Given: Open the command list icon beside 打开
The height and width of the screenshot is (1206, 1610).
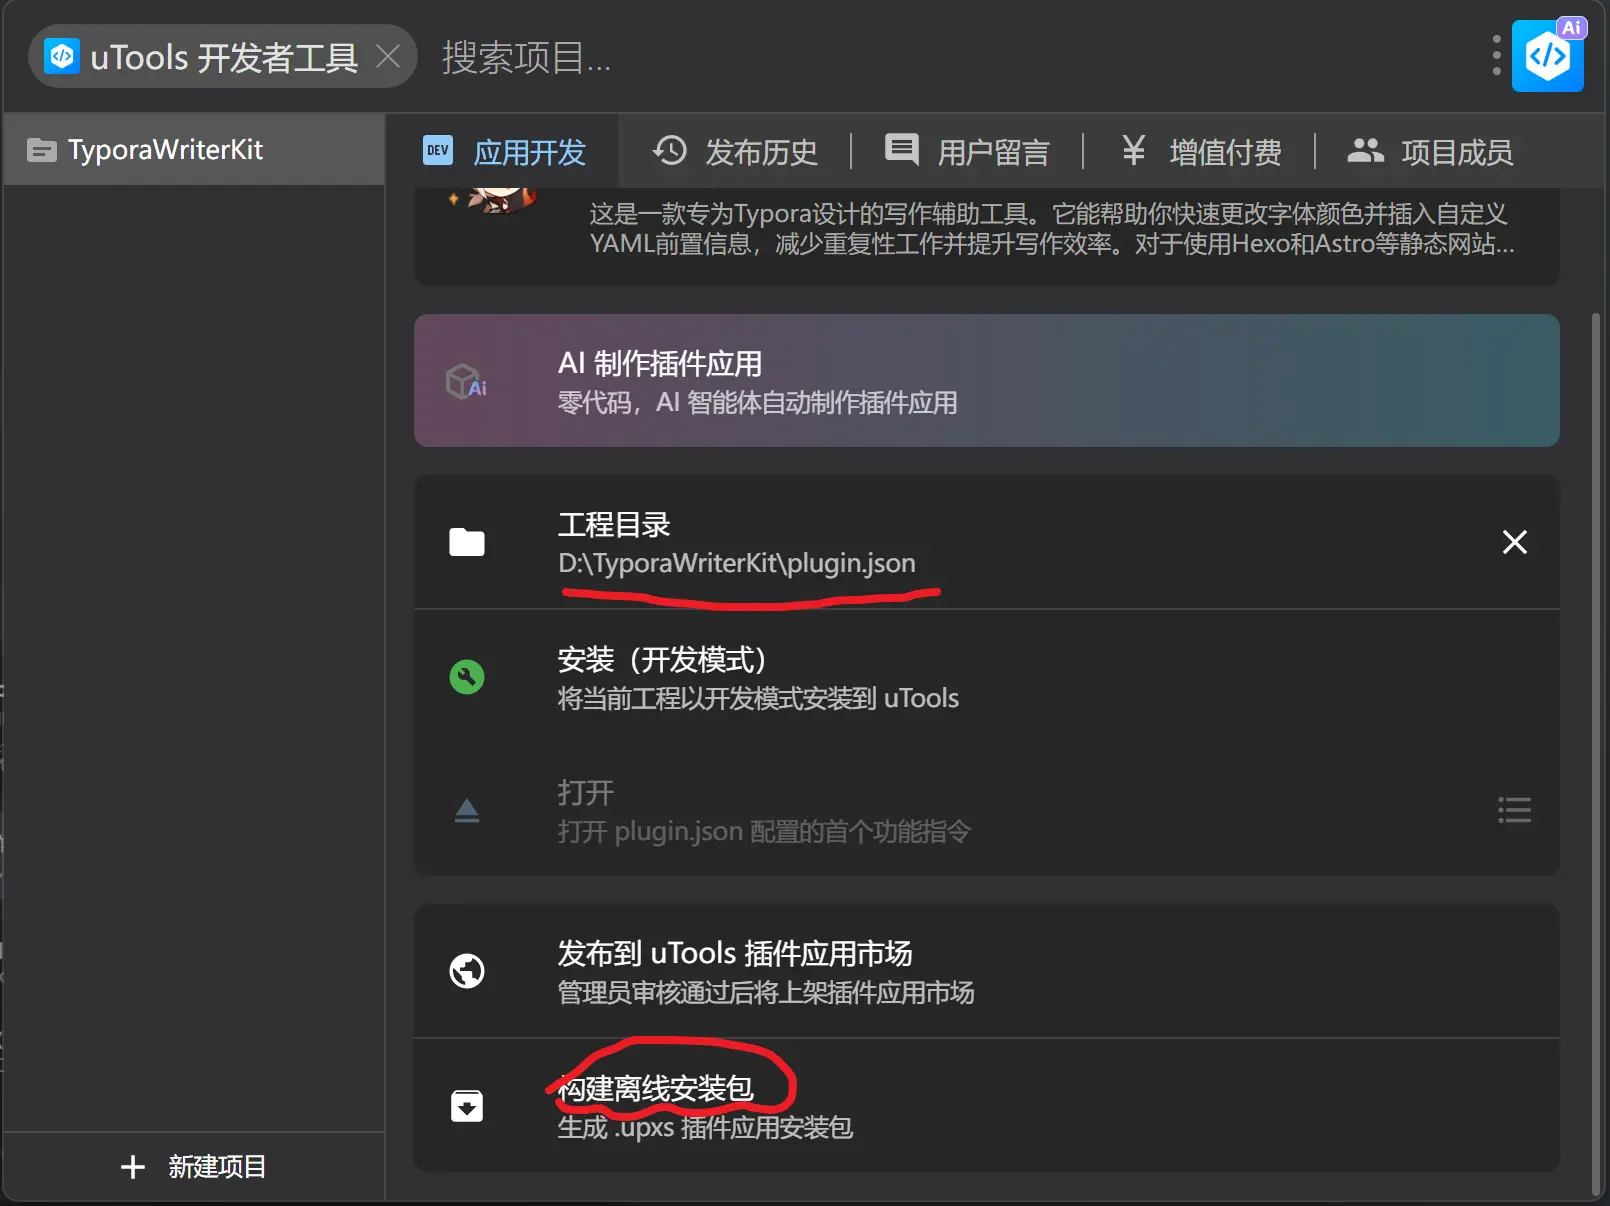Looking at the screenshot, I should (x=1514, y=810).
